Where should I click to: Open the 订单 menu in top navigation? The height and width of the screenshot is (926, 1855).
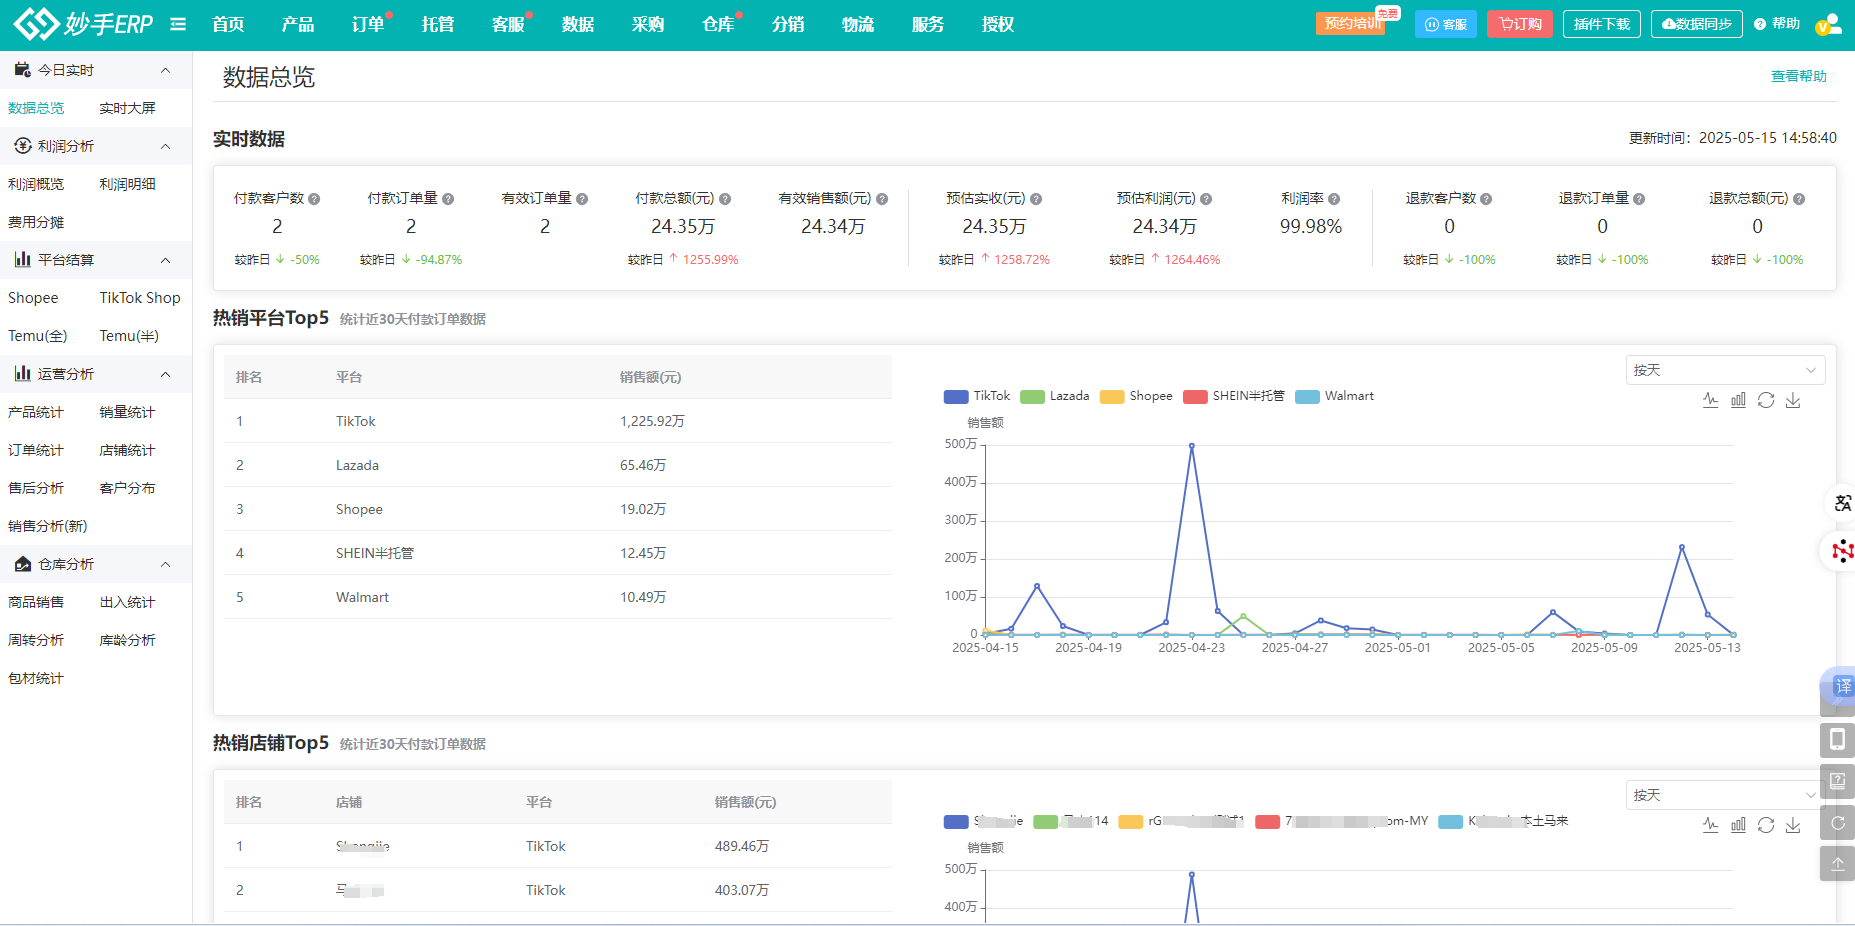(368, 24)
